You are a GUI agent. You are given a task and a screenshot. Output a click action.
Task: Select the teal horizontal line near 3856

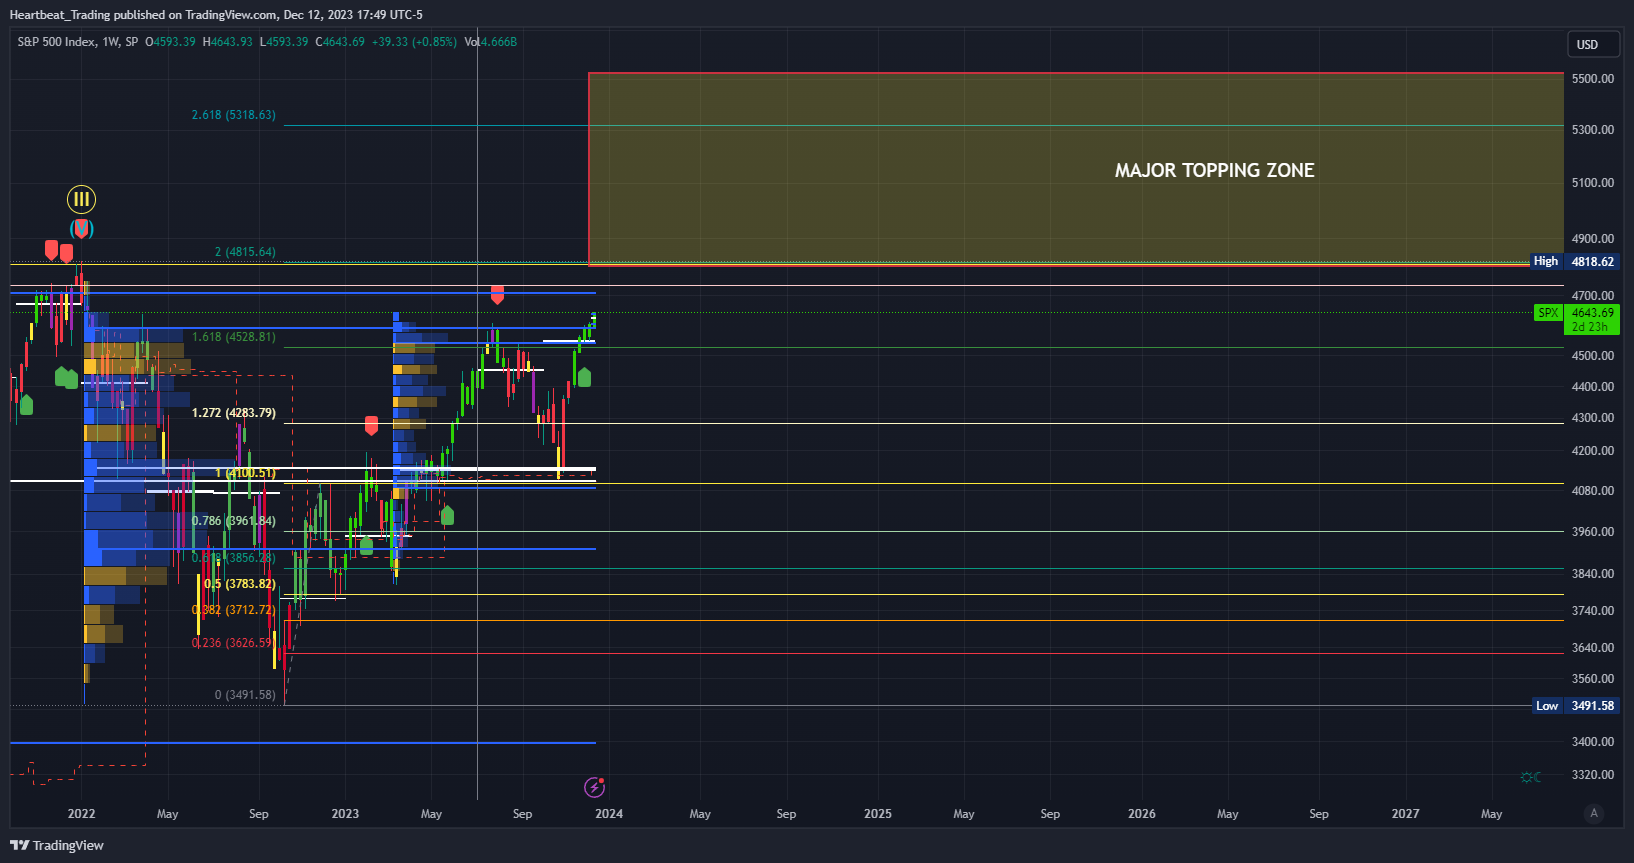tap(925, 569)
